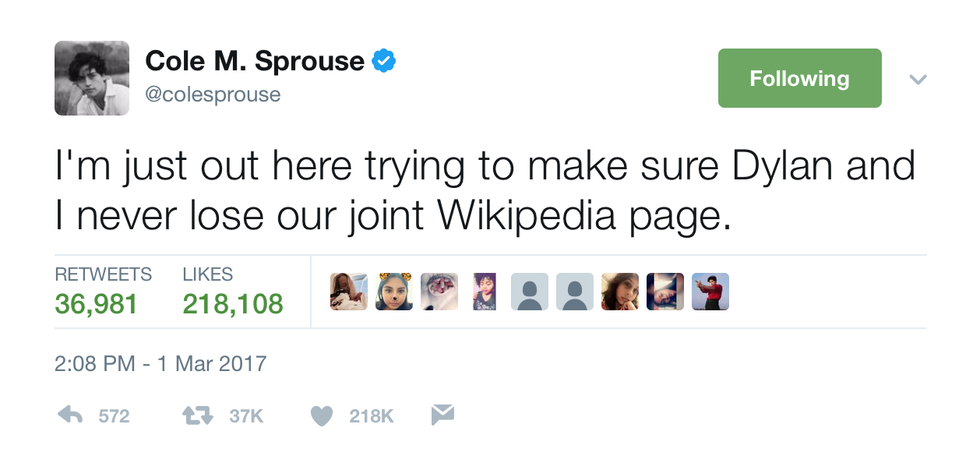Viewport: 980px width, 471px height.
Task: Click the reply arrow icon
Action: click(x=69, y=415)
